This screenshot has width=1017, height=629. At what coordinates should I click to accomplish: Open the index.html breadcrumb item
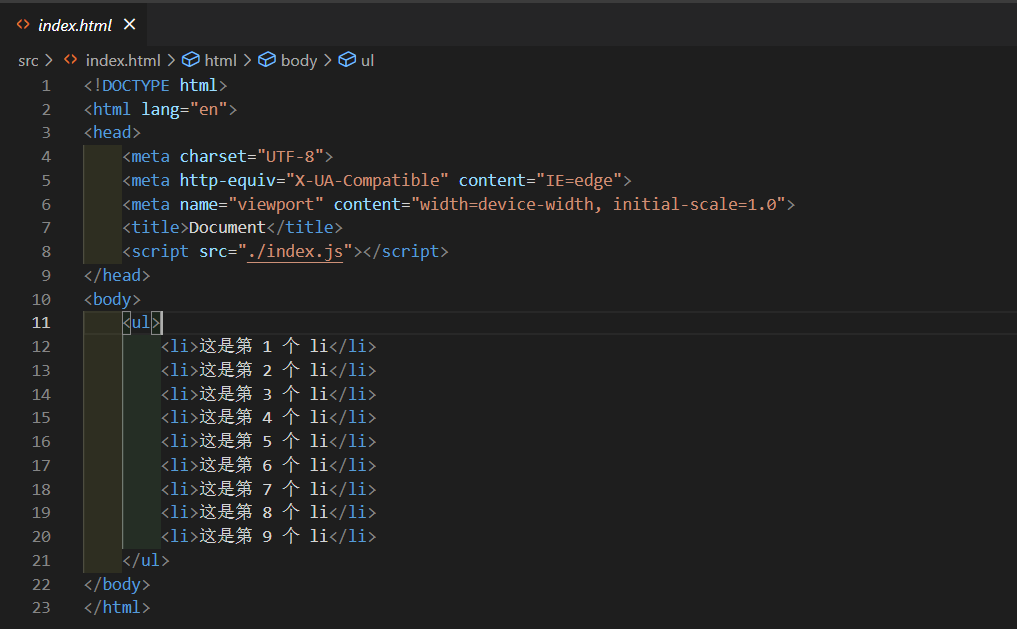coord(123,60)
